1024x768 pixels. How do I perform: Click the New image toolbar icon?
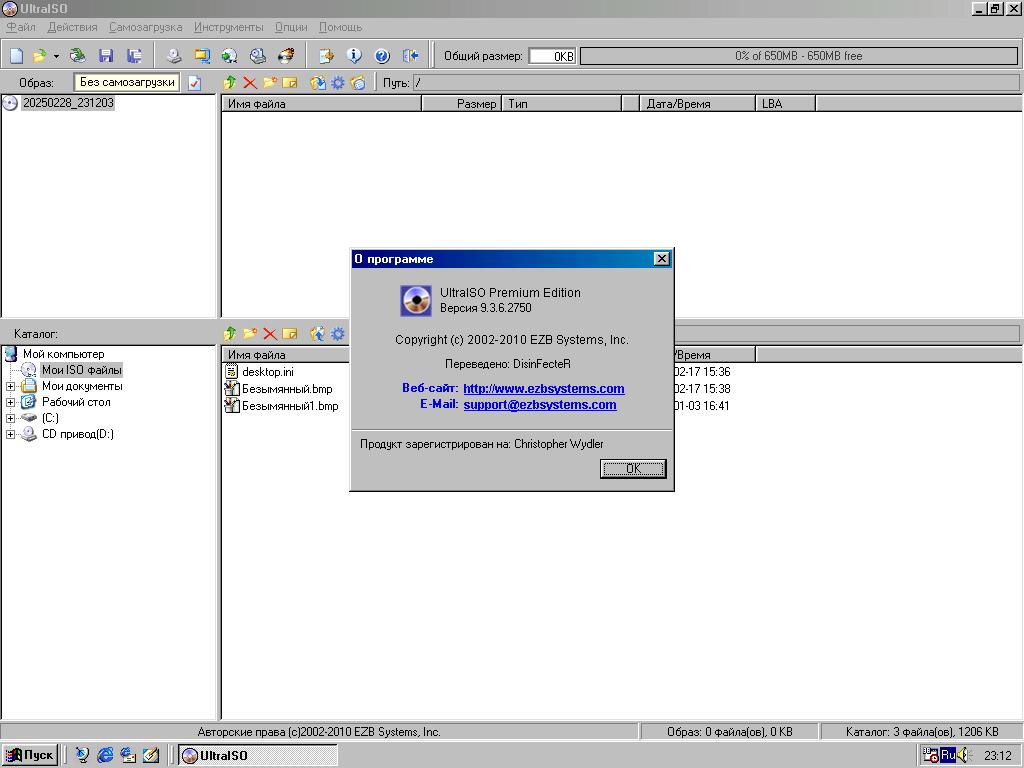[x=16, y=56]
